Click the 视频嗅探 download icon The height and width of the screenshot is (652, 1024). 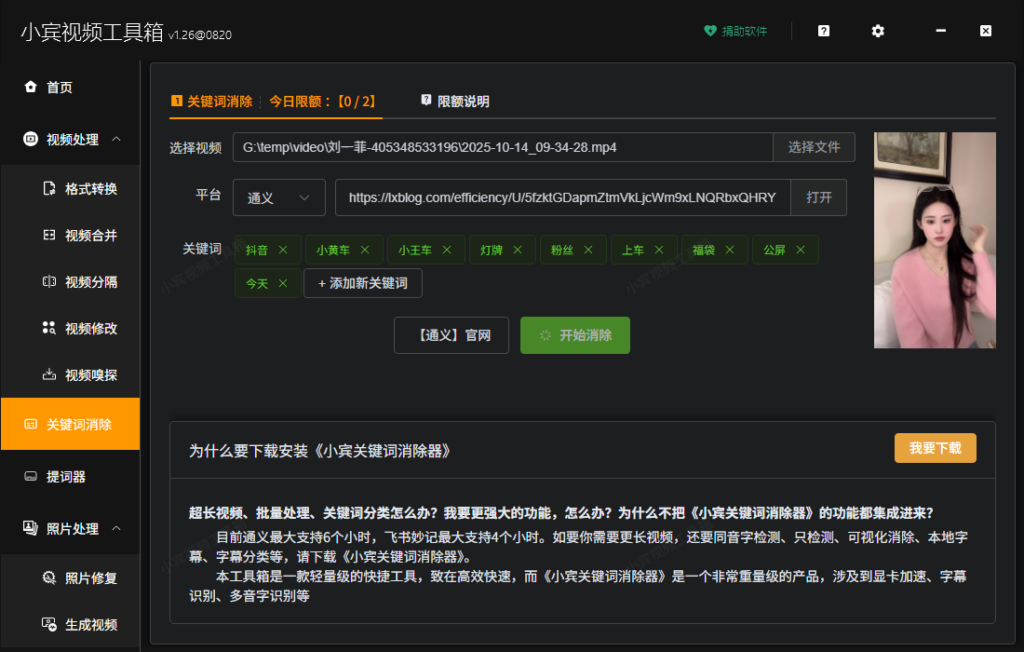point(49,375)
